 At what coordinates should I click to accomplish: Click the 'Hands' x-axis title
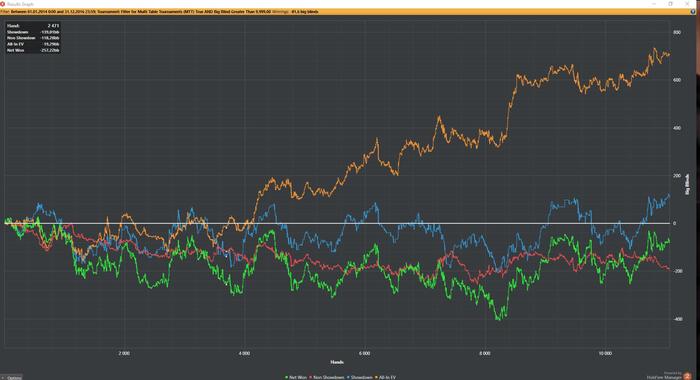(x=337, y=362)
